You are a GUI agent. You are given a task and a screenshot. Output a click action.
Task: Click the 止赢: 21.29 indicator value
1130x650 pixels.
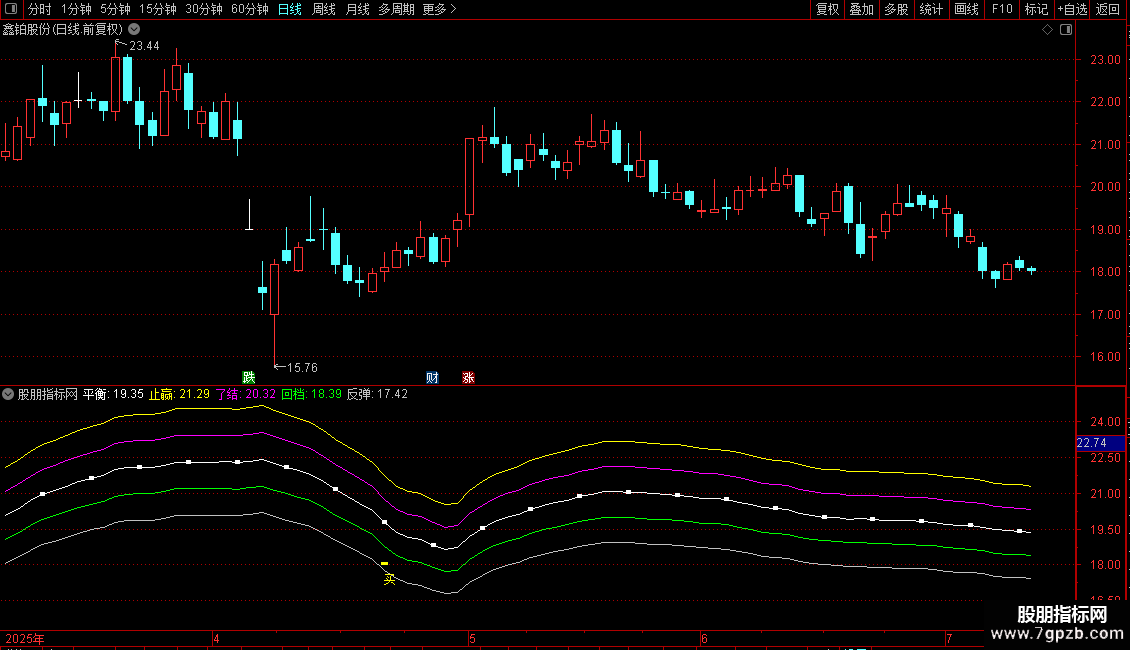point(179,394)
